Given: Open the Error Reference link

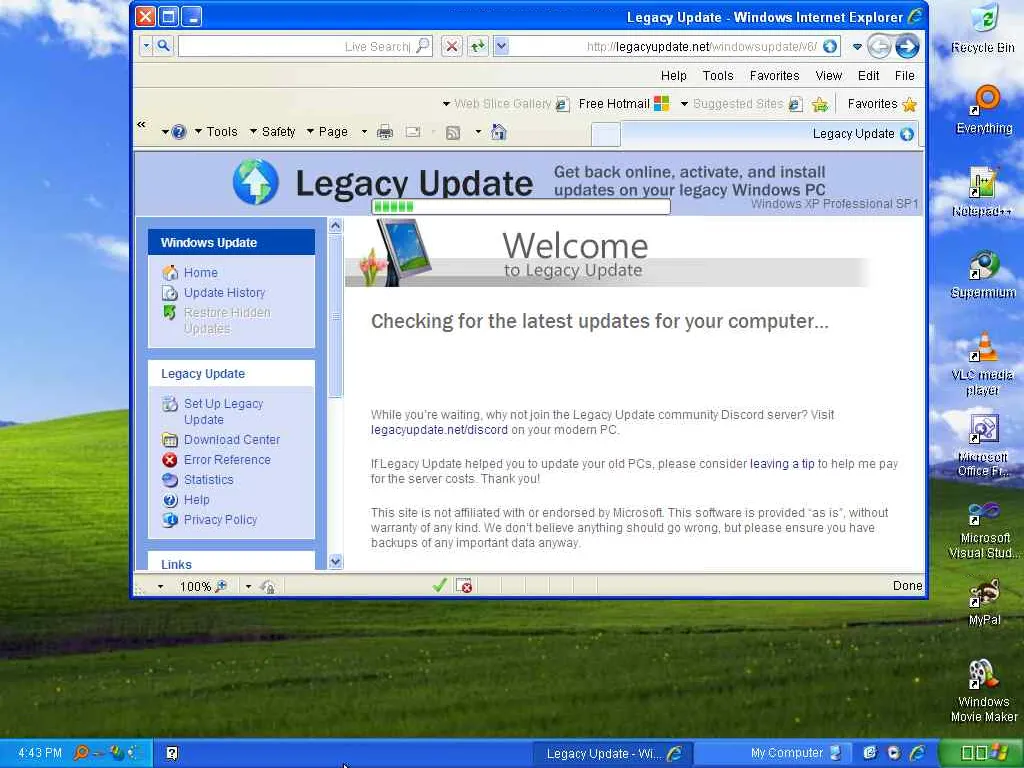Looking at the screenshot, I should pyautogui.click(x=227, y=460).
